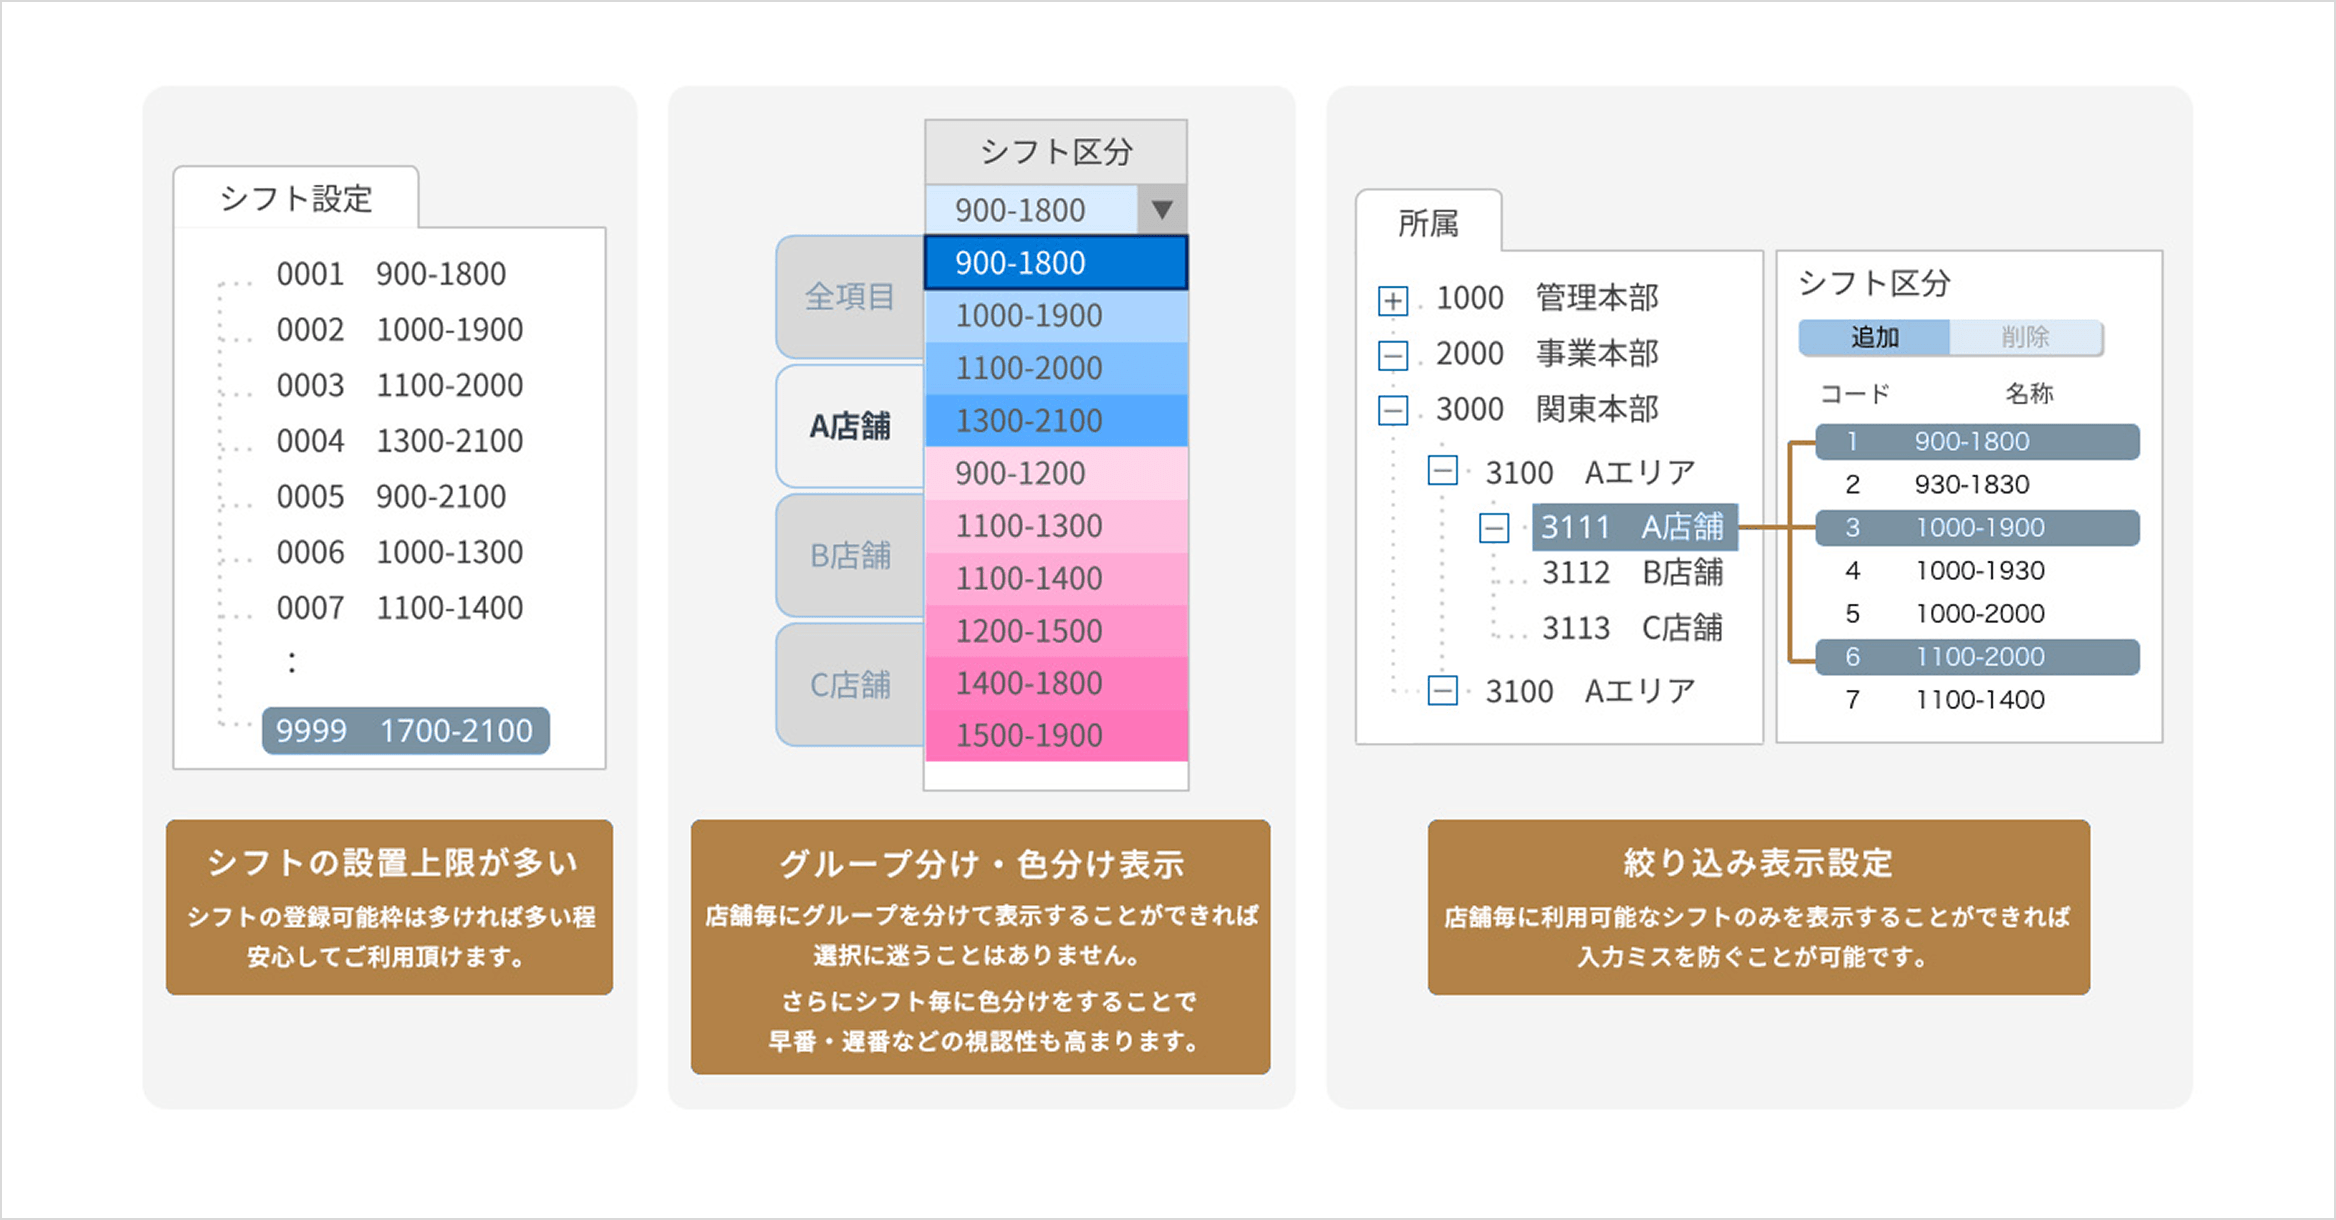Choose the 1000-1900 light blue option

[x=1056, y=316]
